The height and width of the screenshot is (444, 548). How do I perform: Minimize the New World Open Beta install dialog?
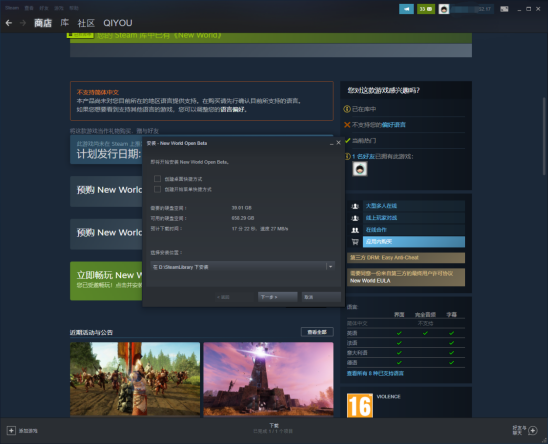(331, 143)
